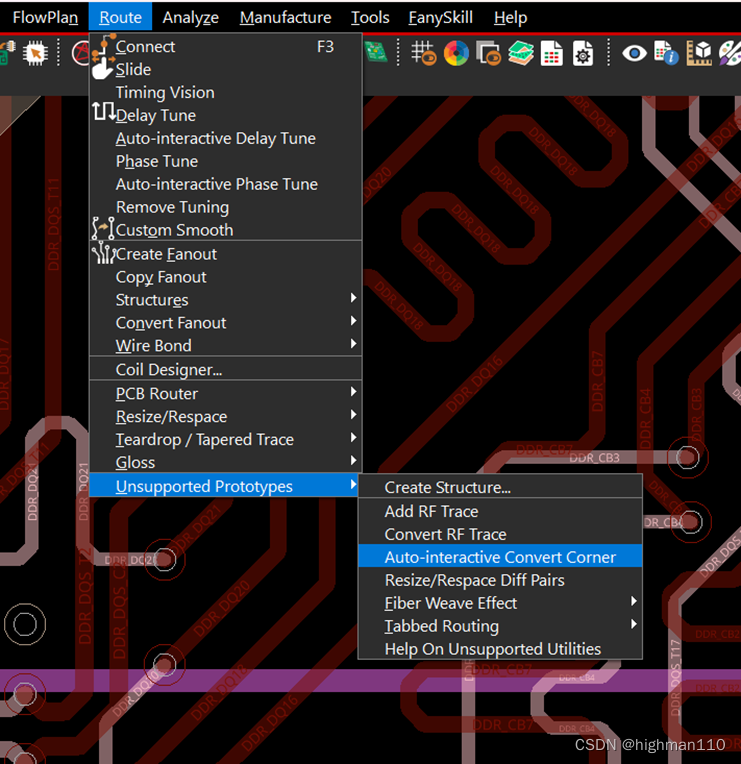Viewport: 741px width, 764px height.
Task: Click the Custom Smooth icon
Action: click(x=104, y=229)
